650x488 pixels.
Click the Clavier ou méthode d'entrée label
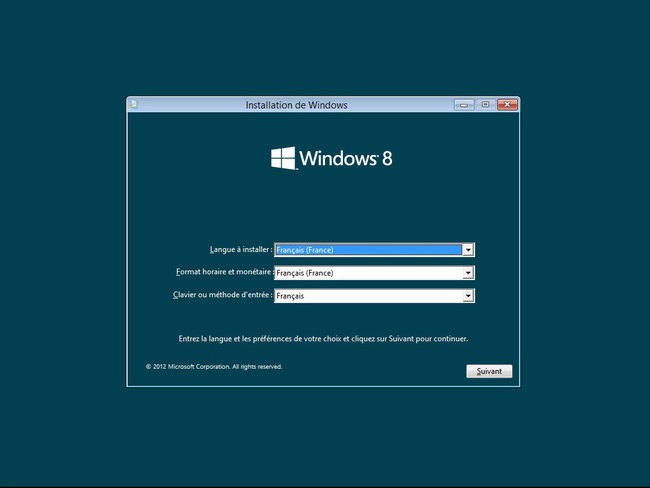click(x=223, y=295)
